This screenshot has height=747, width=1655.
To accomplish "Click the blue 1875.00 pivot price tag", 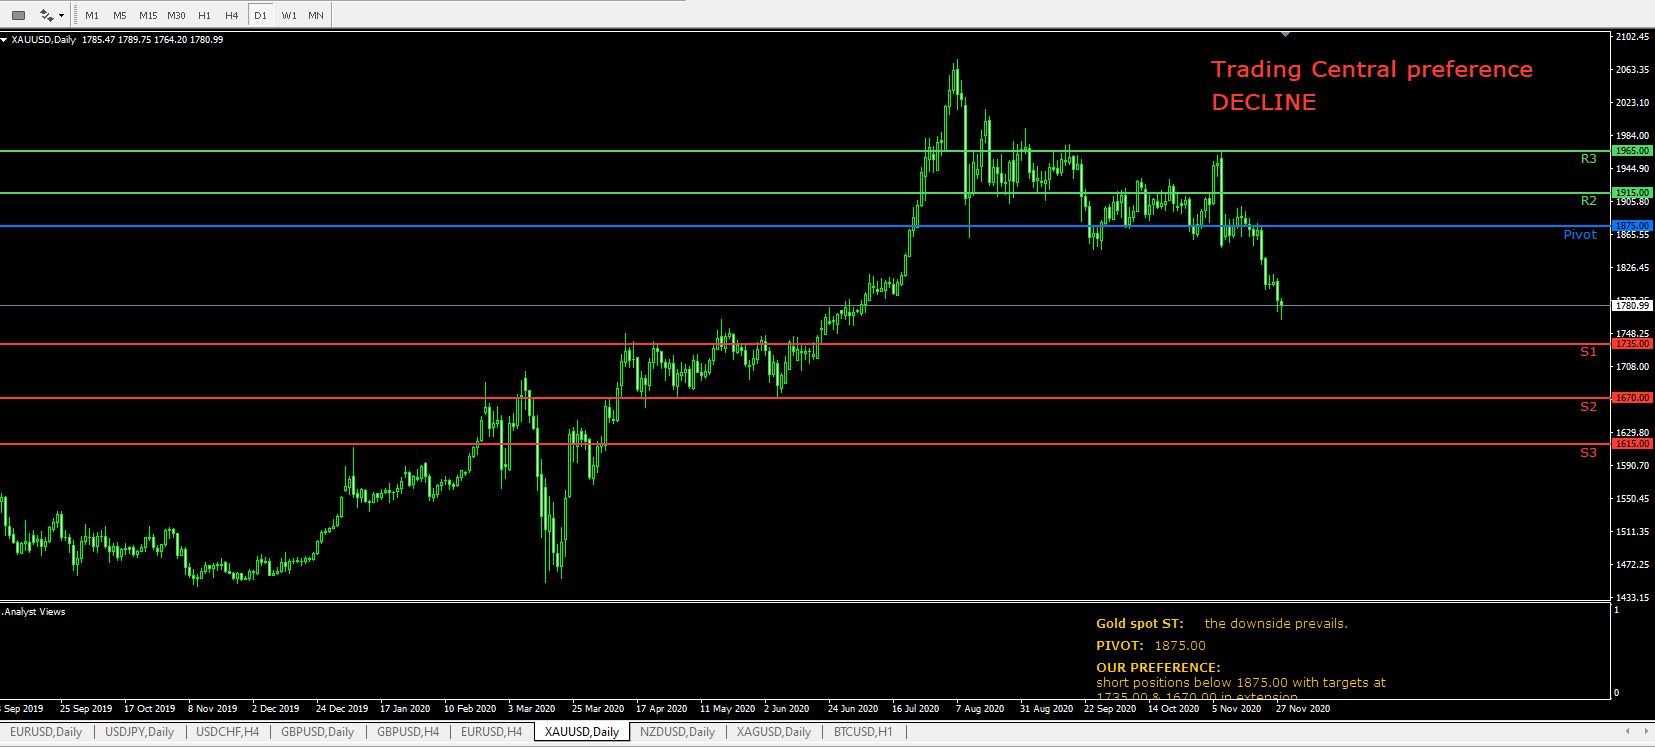I will [1632, 226].
